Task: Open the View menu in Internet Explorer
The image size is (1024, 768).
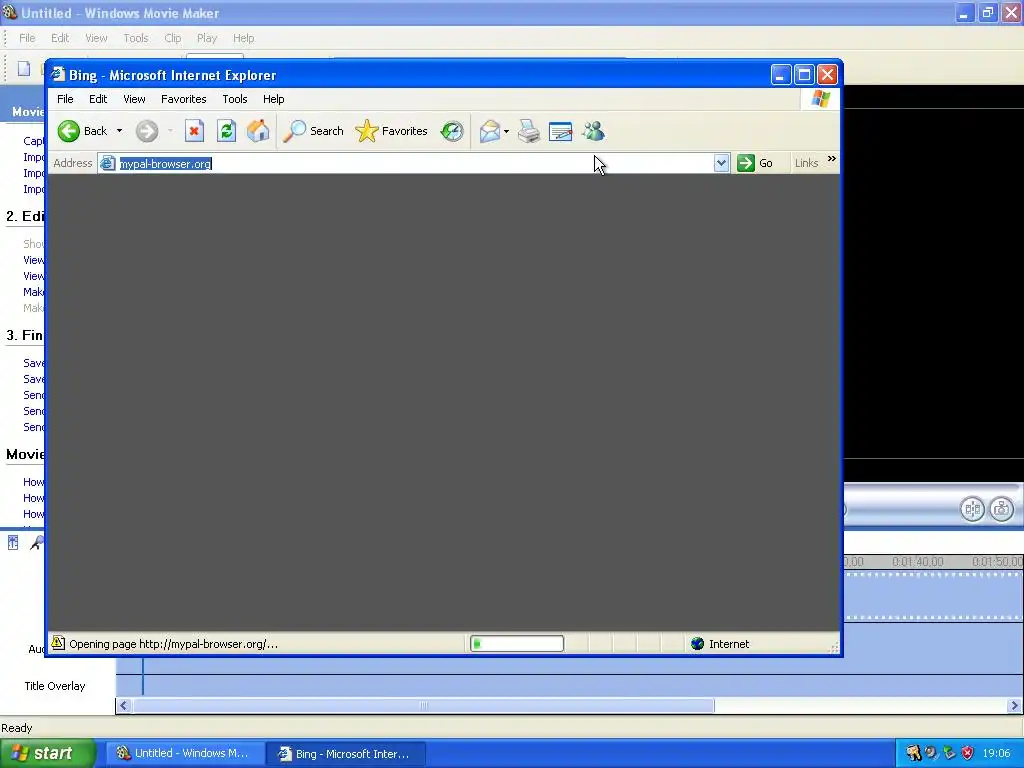Action: point(135,99)
